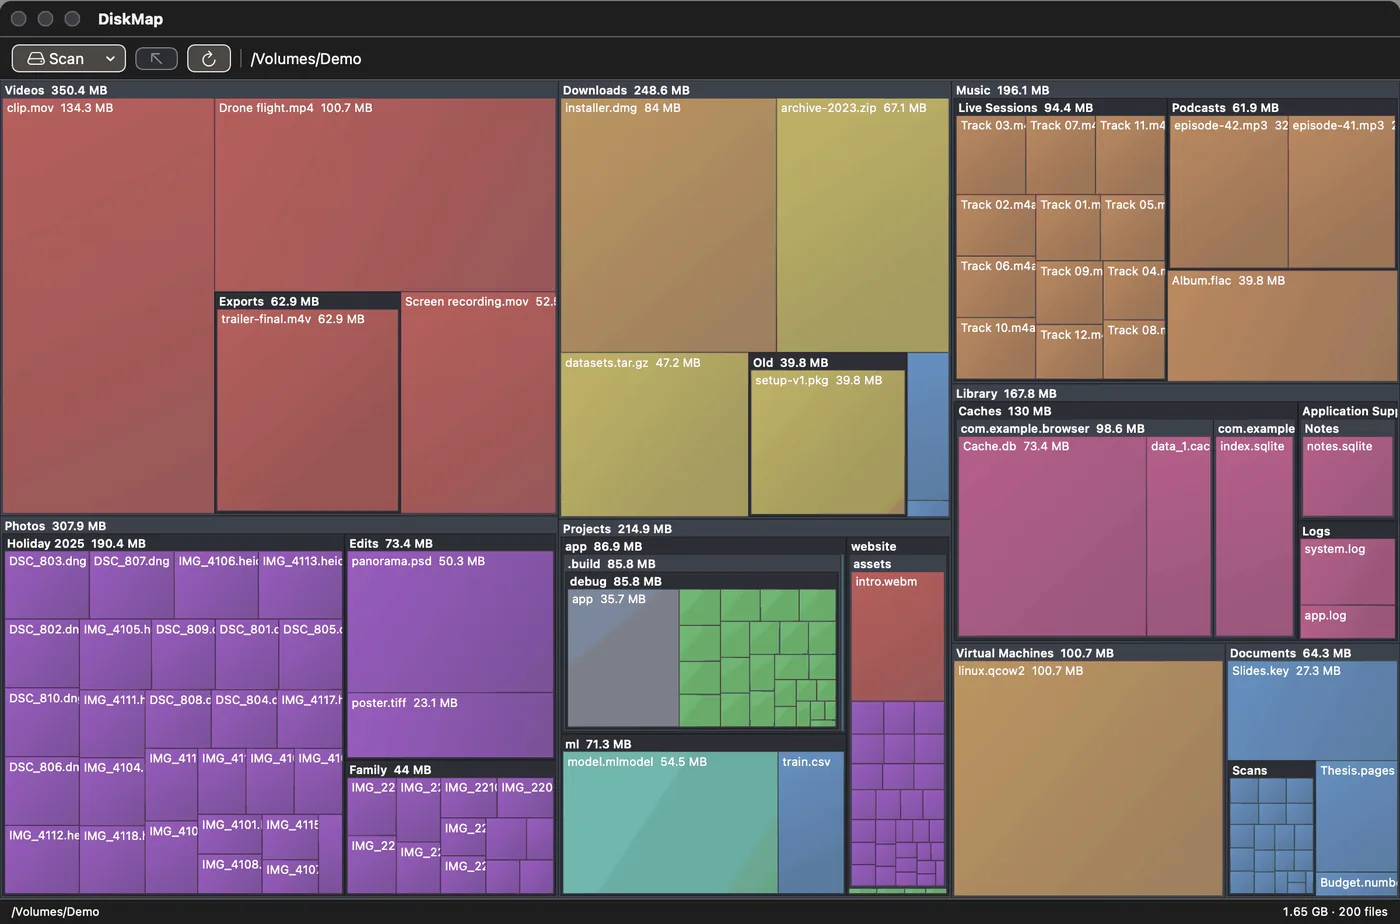The width and height of the screenshot is (1400, 924).
Task: Refresh the disk map
Action: (209, 58)
